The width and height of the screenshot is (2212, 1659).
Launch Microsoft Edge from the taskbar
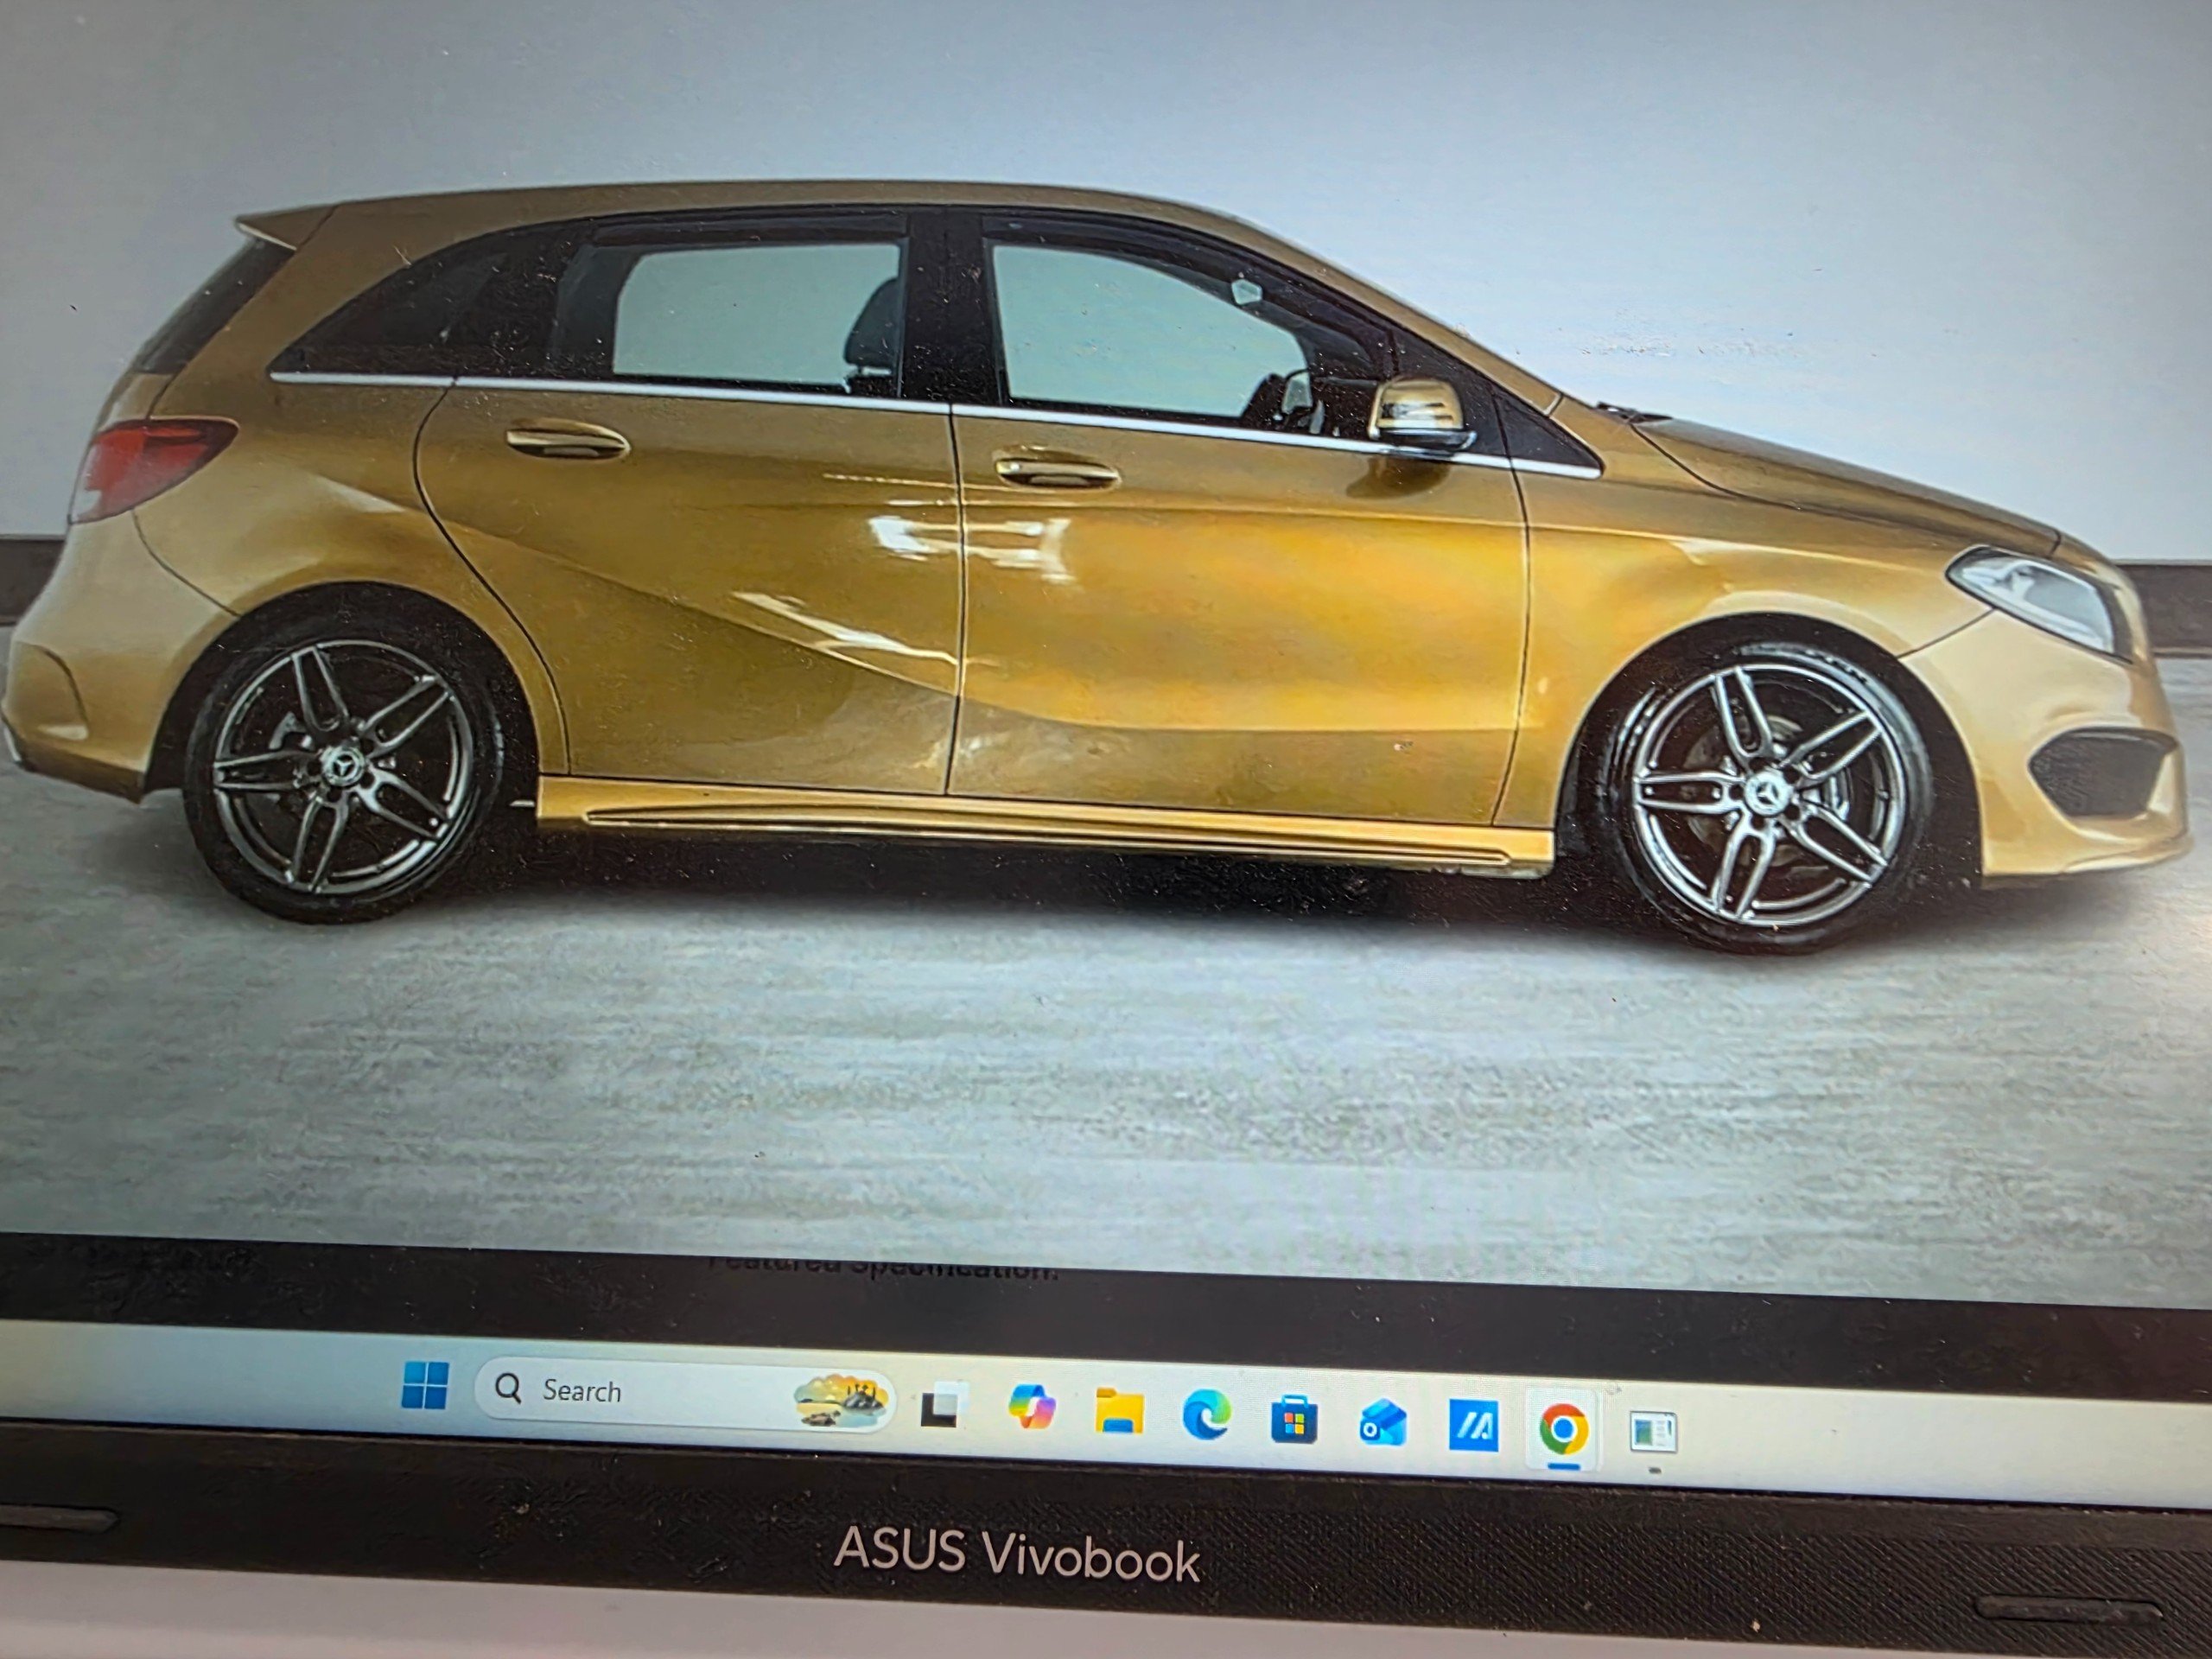[x=1206, y=1417]
